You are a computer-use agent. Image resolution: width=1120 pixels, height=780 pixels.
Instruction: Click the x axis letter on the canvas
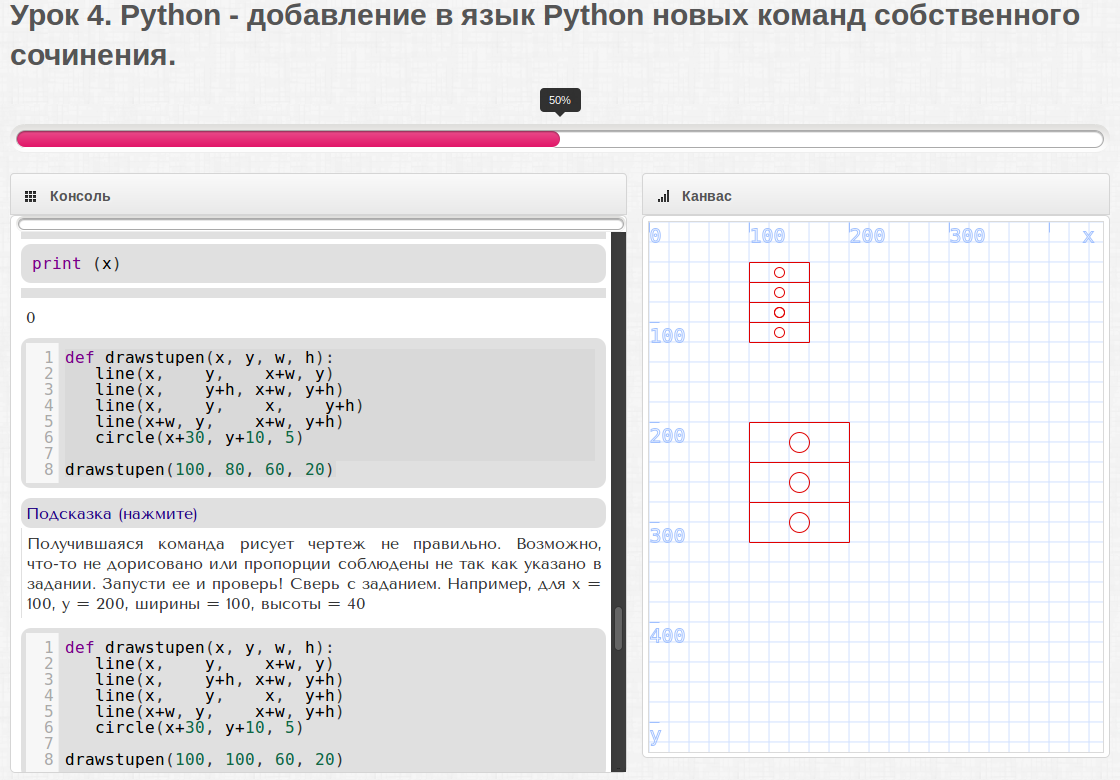coord(1088,236)
